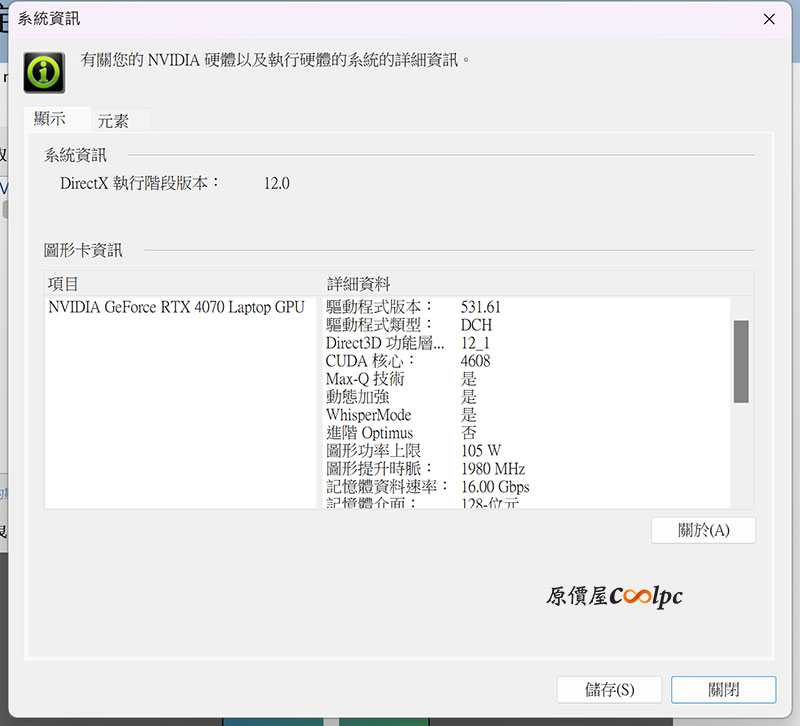Select the Direct3D 功能層 row label

(385, 343)
